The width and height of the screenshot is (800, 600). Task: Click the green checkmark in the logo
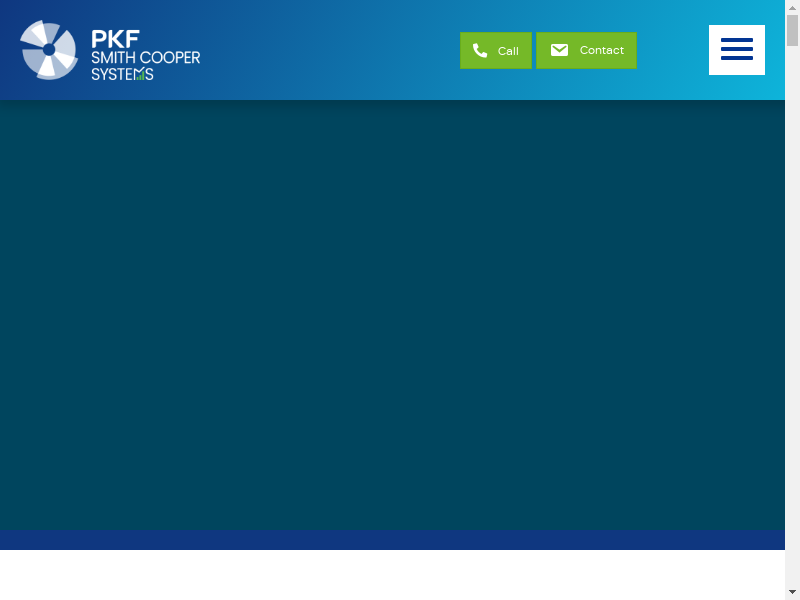142,73
